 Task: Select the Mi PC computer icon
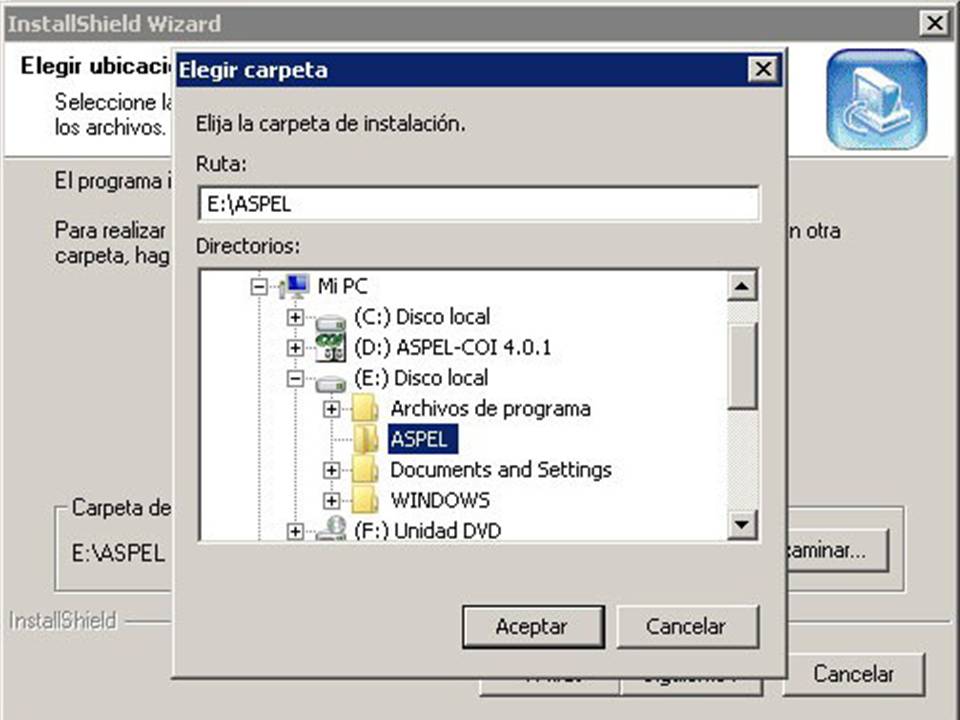click(295, 286)
